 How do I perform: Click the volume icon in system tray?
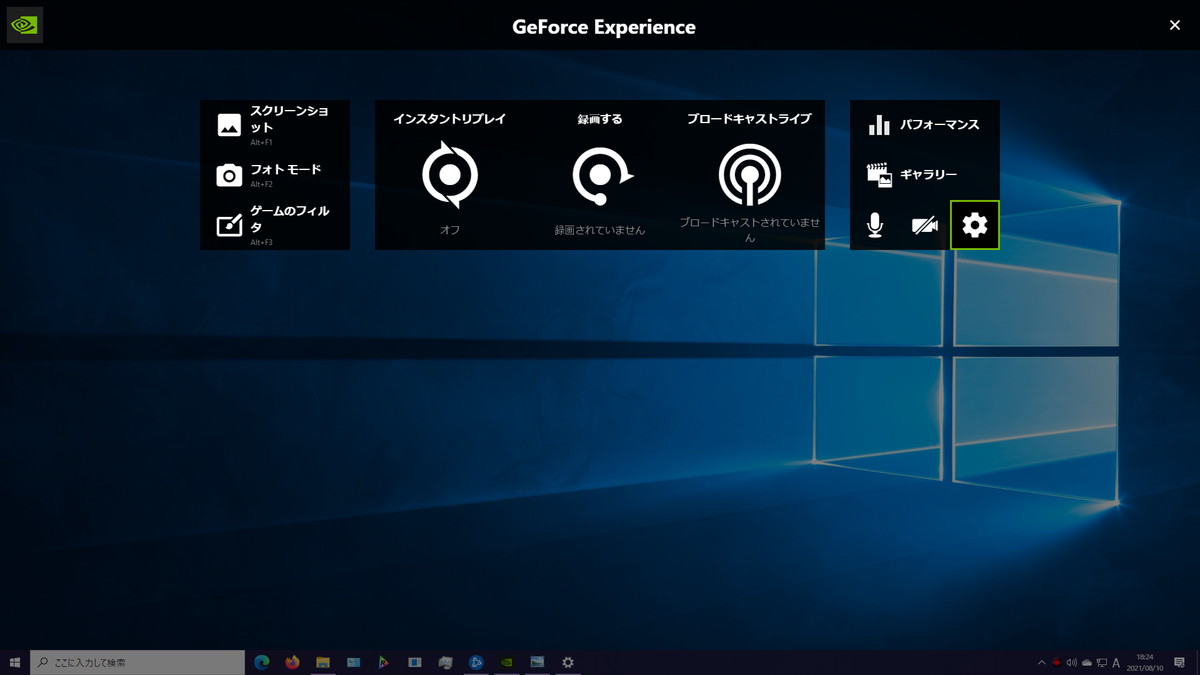1071,662
